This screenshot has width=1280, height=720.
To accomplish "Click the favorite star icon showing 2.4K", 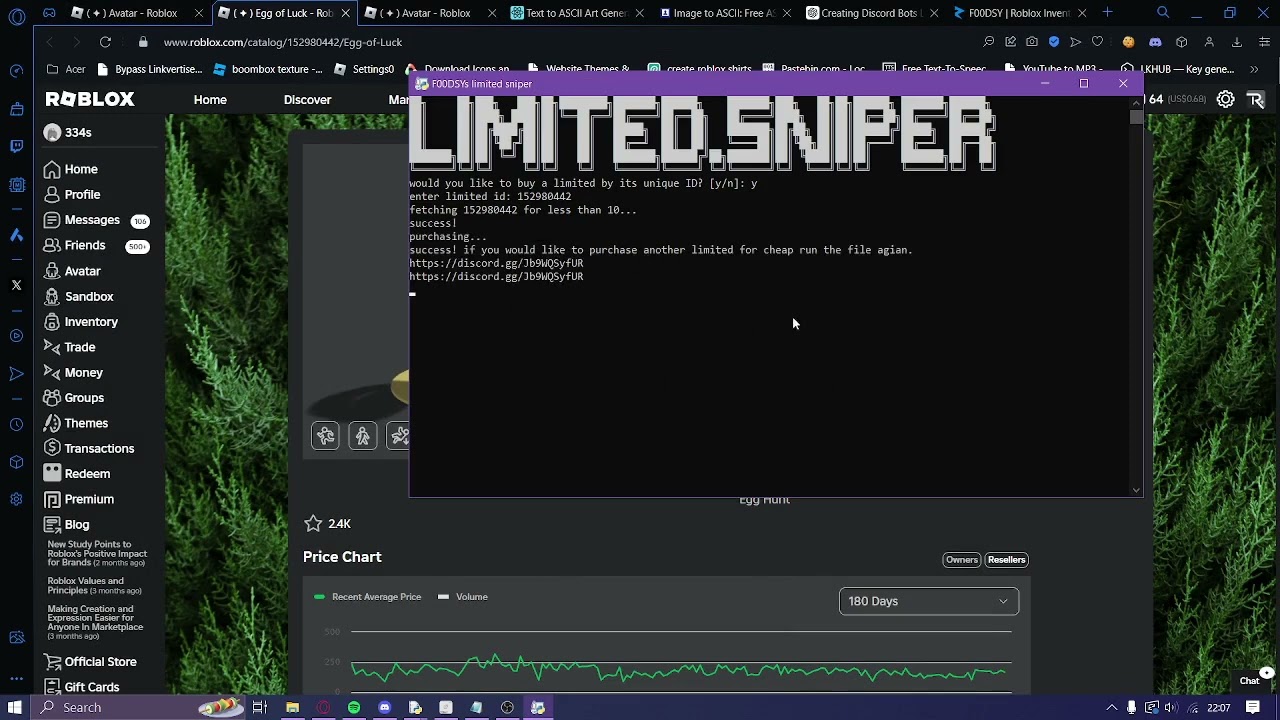I will tap(313, 524).
